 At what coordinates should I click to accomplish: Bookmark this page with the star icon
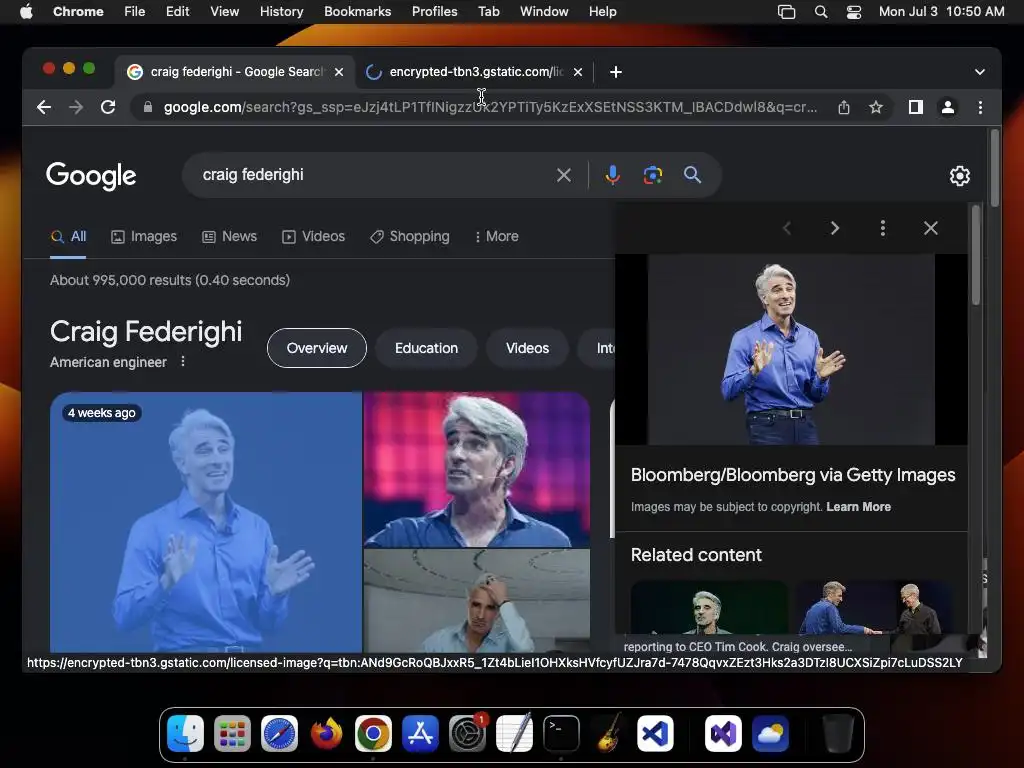[876, 107]
